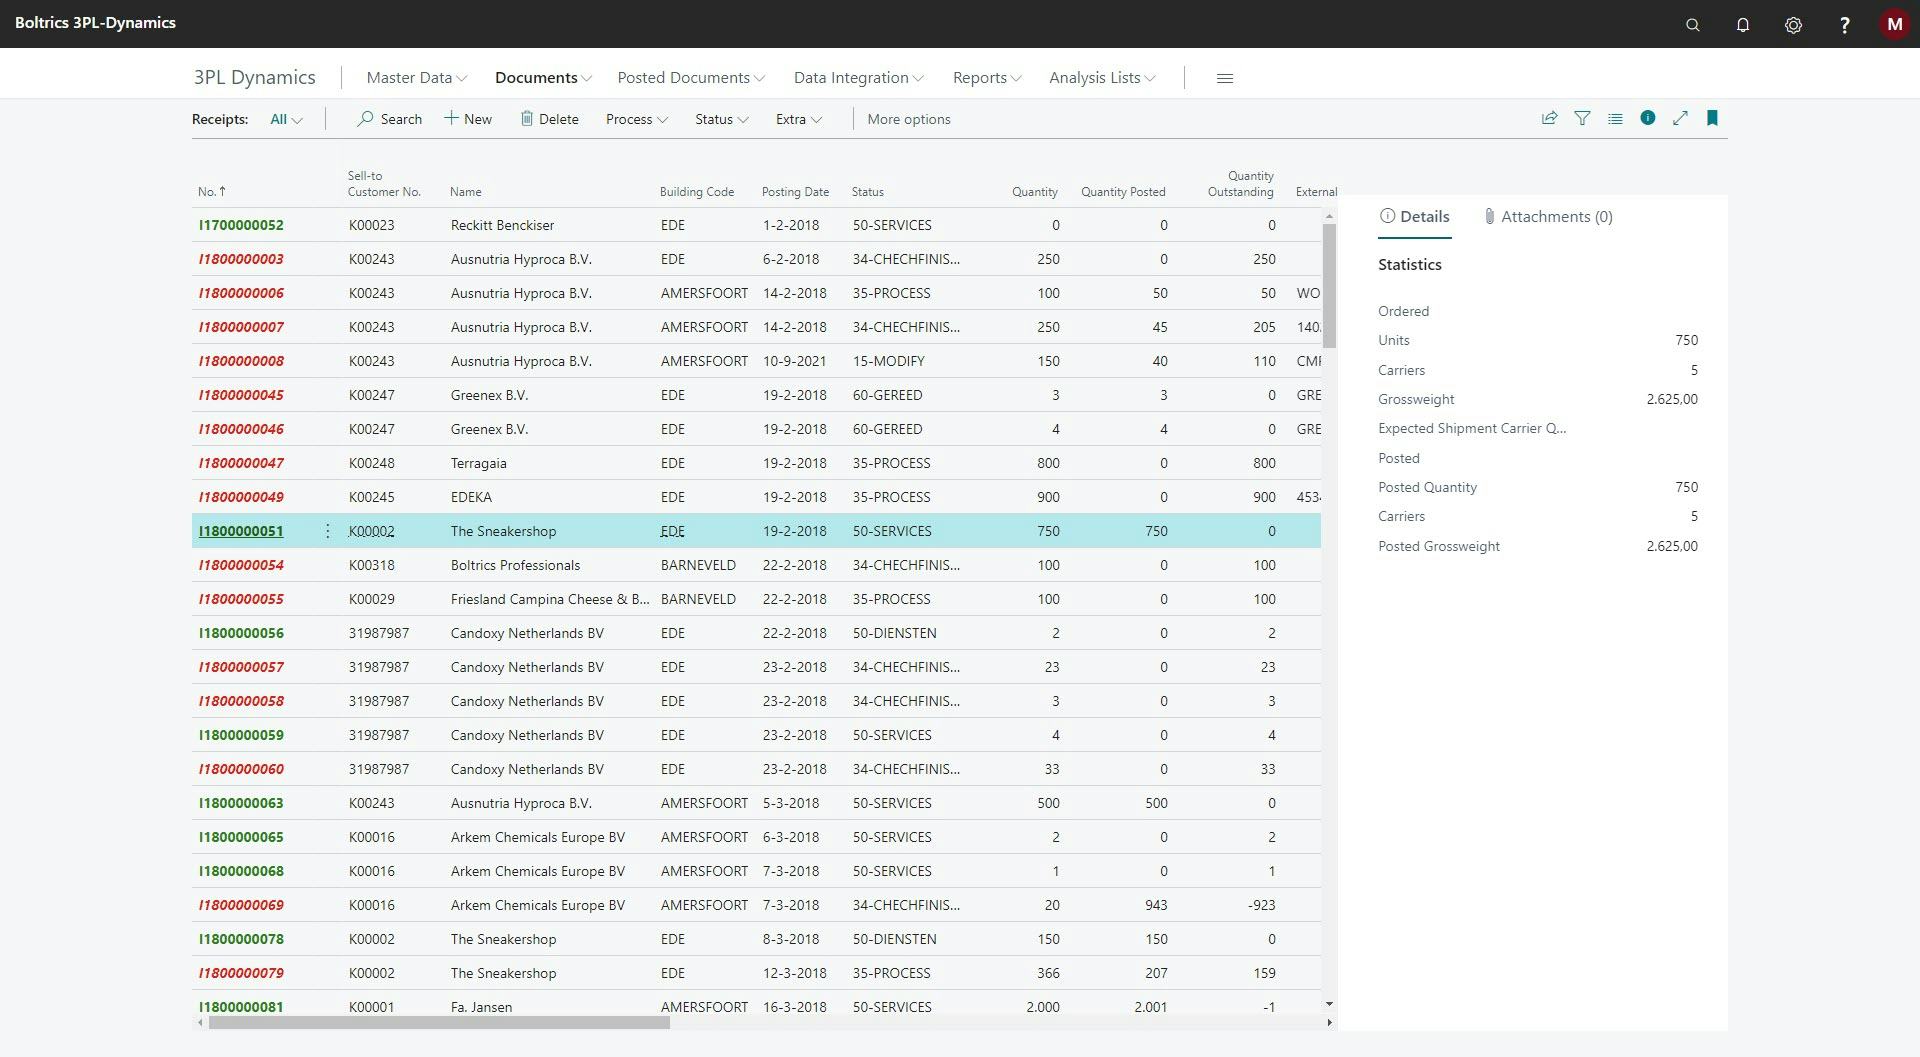The height and width of the screenshot is (1057, 1920).
Task: Open receipt I1800000081
Action: (241, 1007)
